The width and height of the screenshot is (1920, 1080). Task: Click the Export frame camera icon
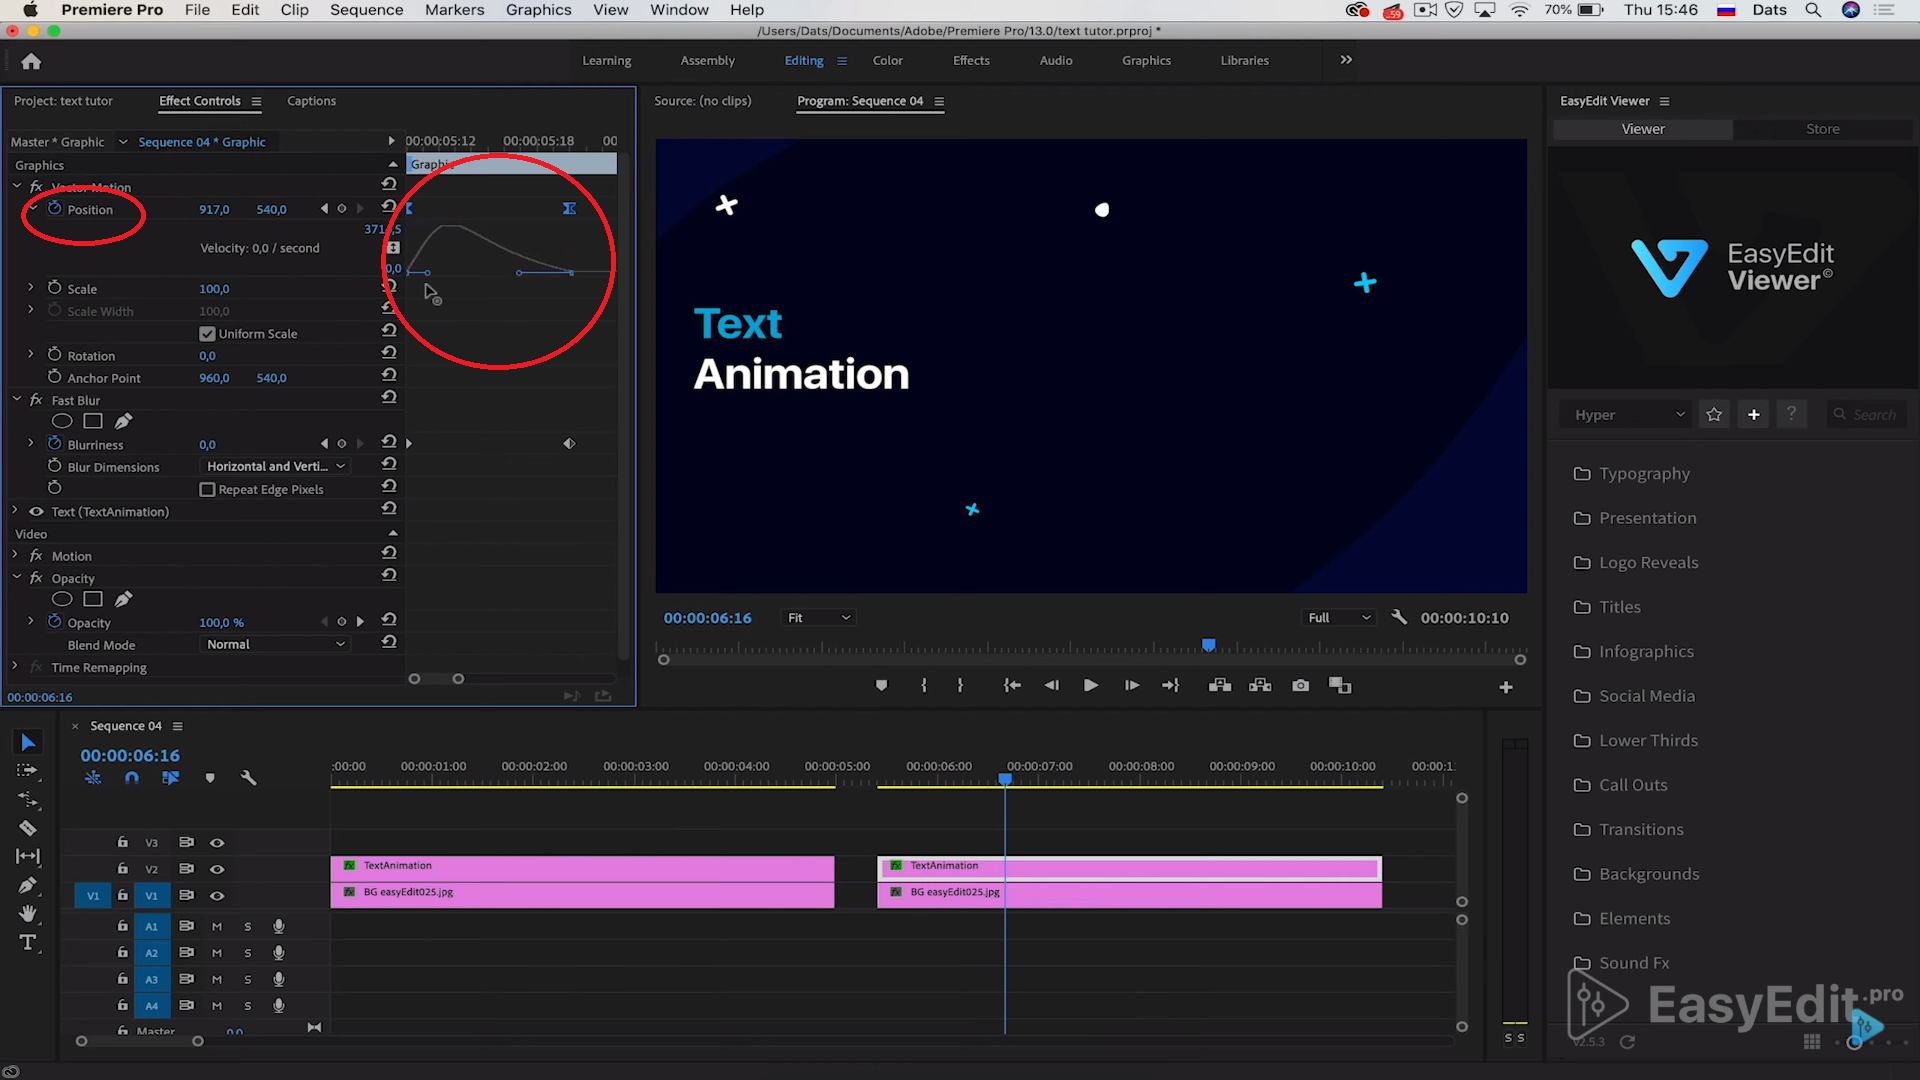pyautogui.click(x=1300, y=684)
